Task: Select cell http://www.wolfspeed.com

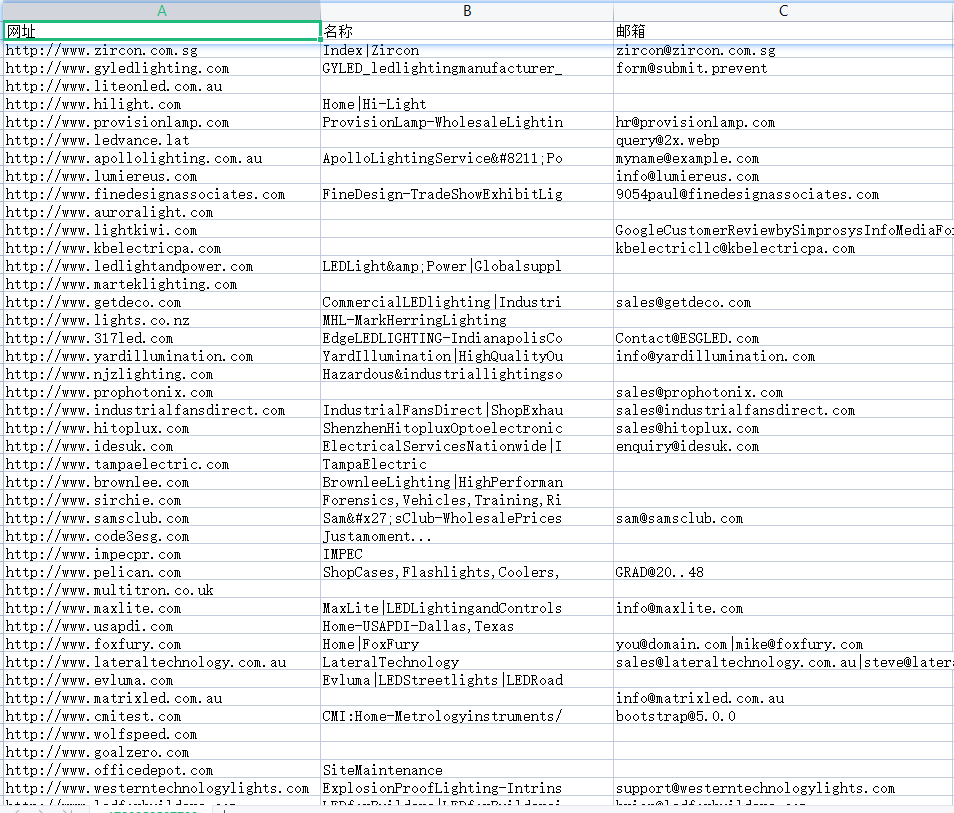Action: coord(162,734)
